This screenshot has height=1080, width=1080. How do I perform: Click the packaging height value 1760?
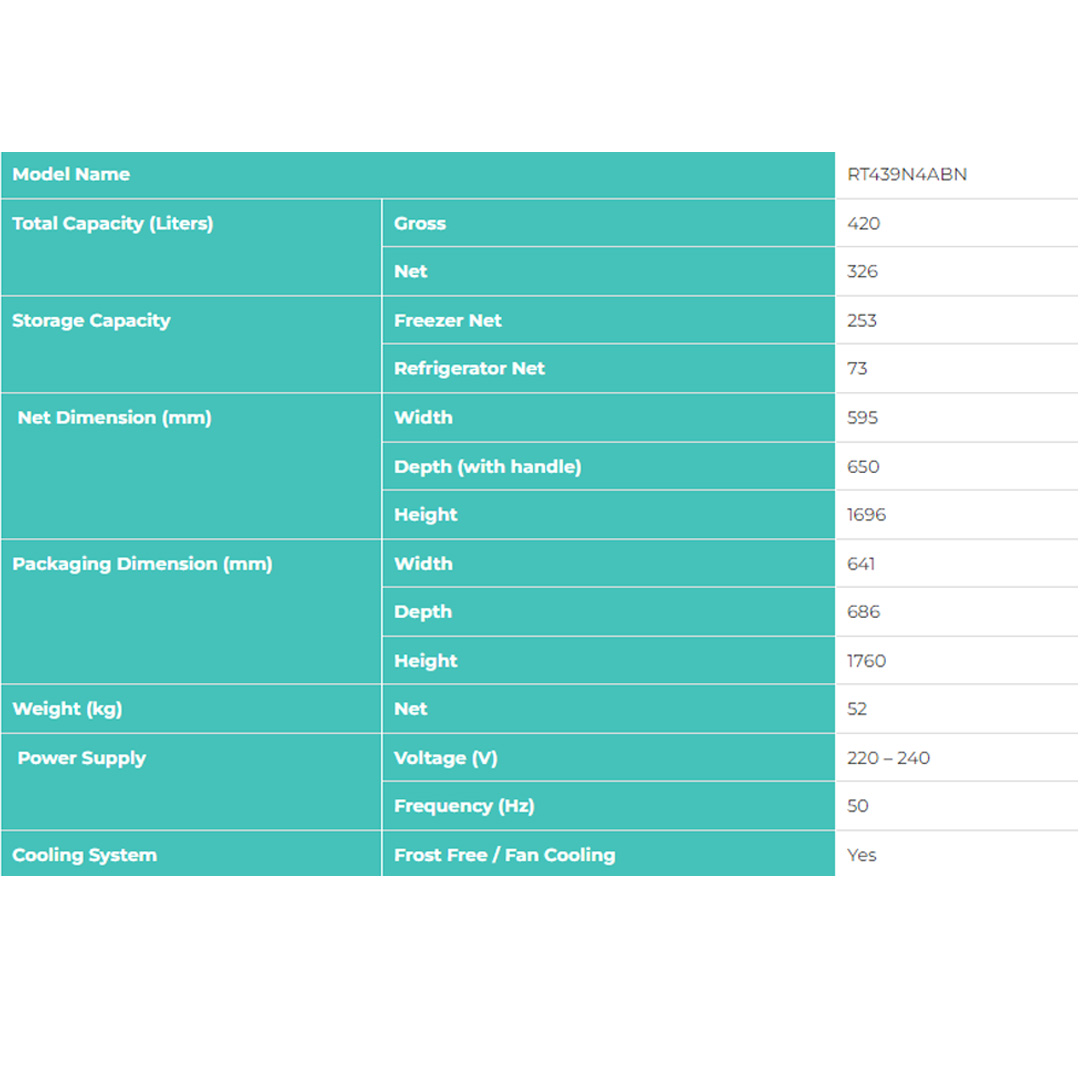tap(866, 661)
